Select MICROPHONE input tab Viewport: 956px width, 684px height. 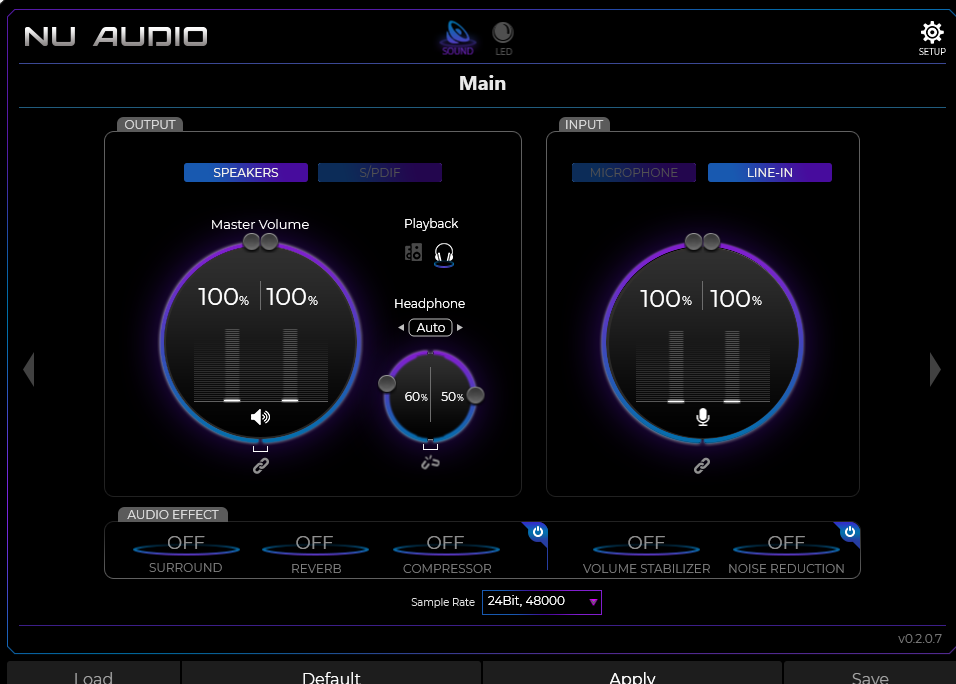tap(633, 173)
